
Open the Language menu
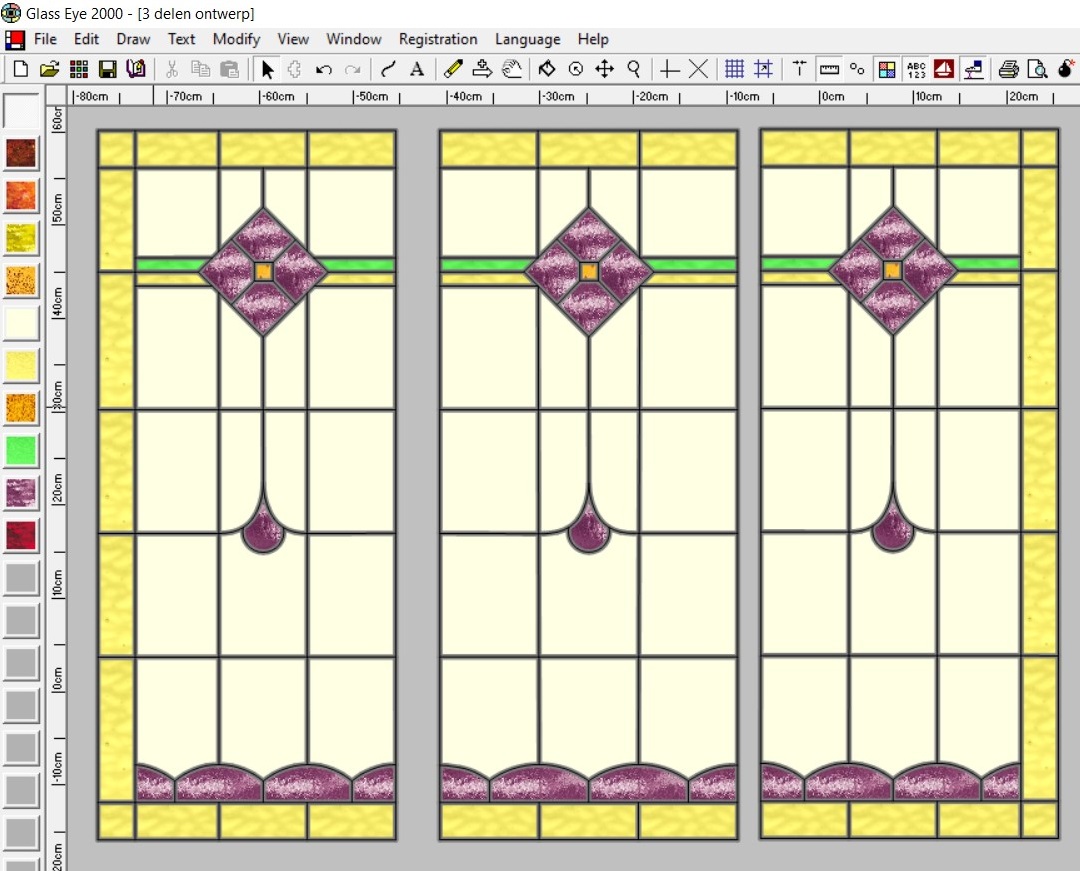527,39
